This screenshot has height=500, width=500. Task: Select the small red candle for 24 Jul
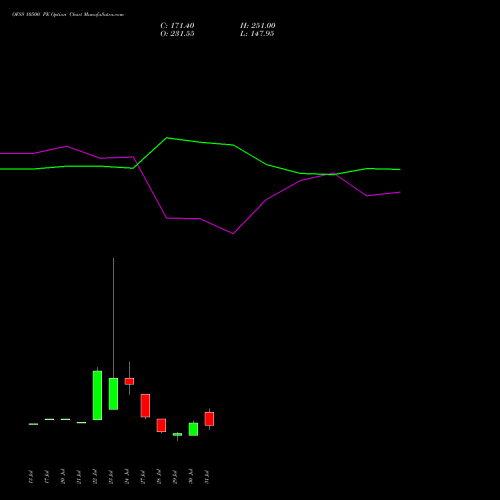[129, 381]
